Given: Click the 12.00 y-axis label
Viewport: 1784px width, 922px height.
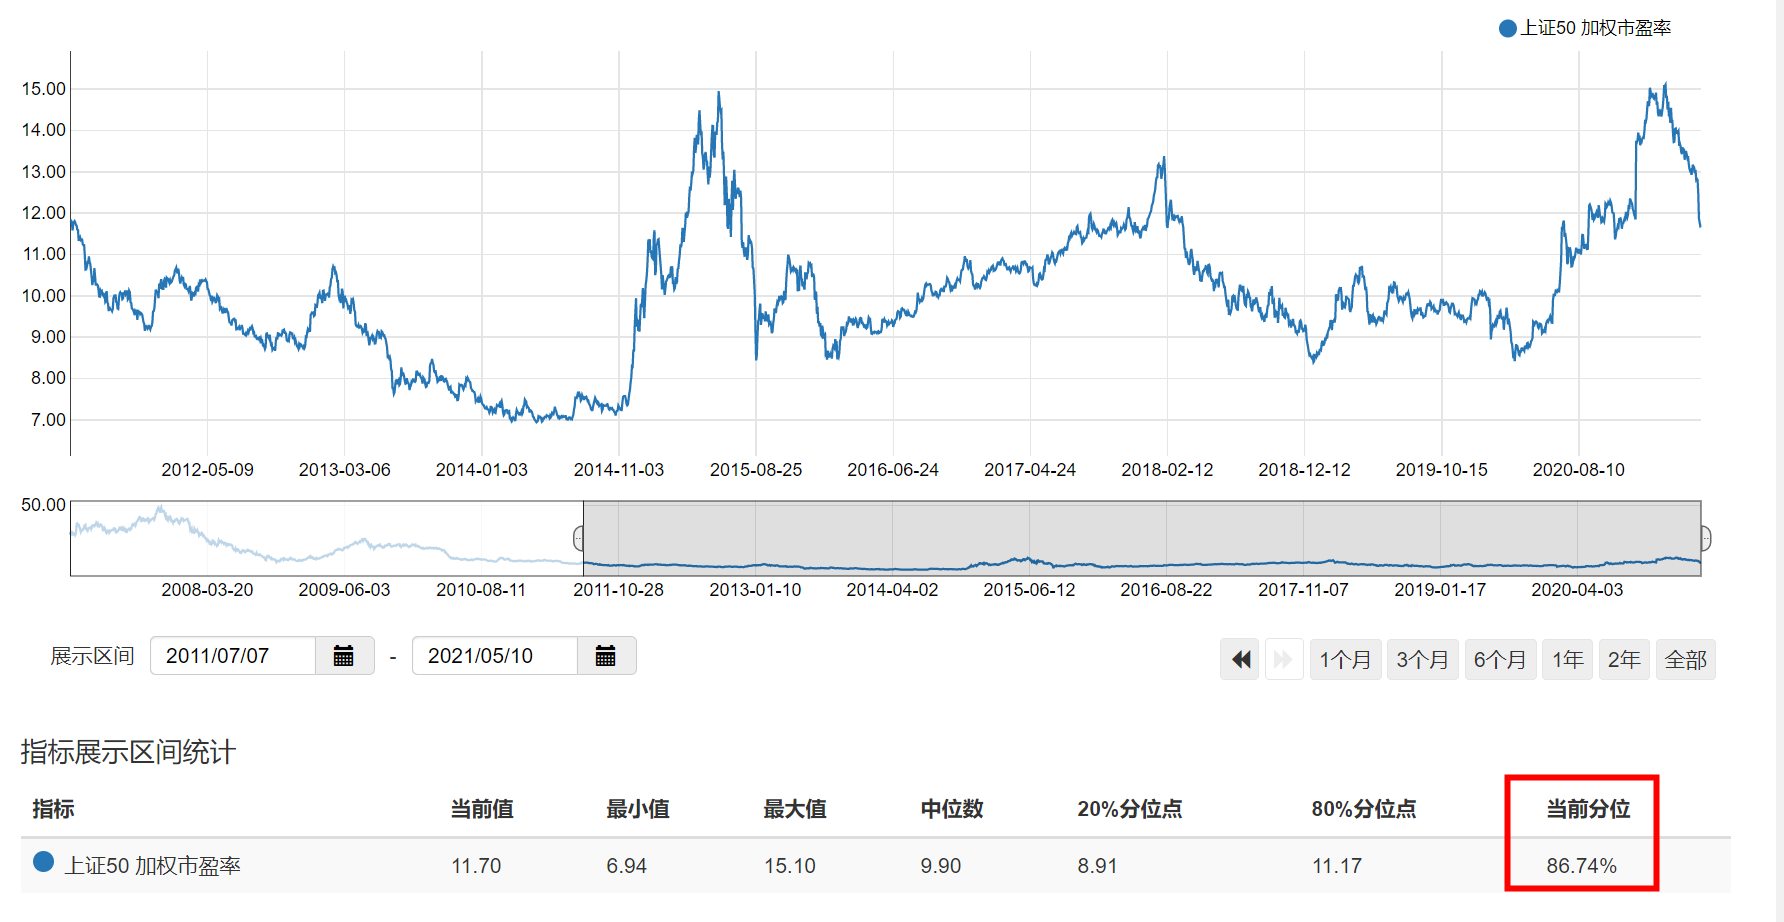Looking at the screenshot, I should tap(44, 213).
